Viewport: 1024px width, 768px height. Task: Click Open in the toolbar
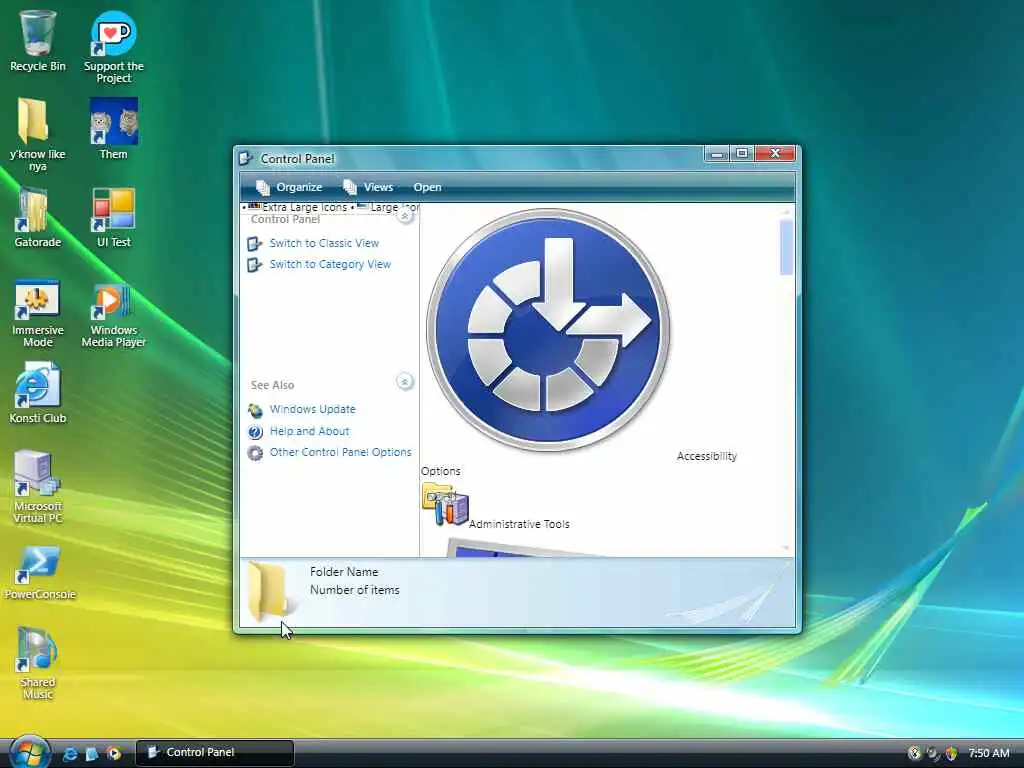[x=427, y=187]
